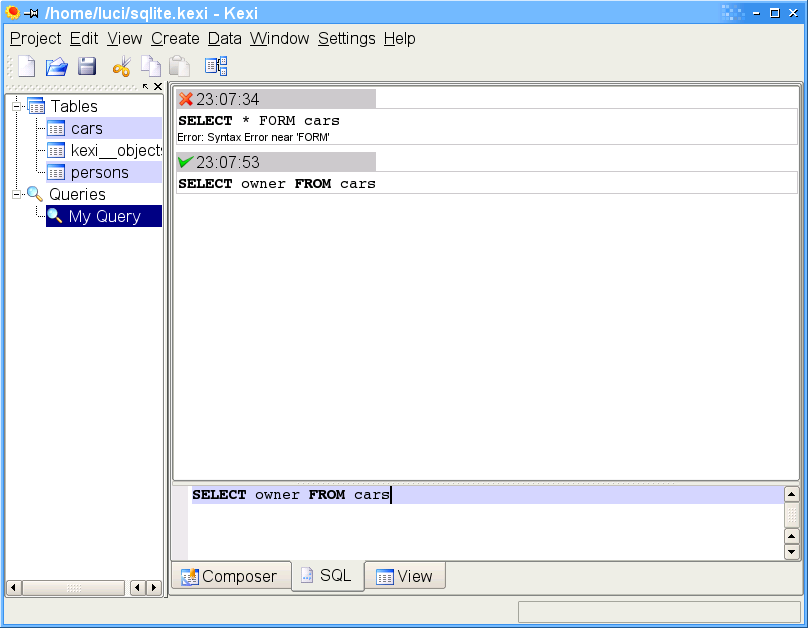Click the New document toolbar icon
Screen dimensions: 808x628
coord(27,67)
